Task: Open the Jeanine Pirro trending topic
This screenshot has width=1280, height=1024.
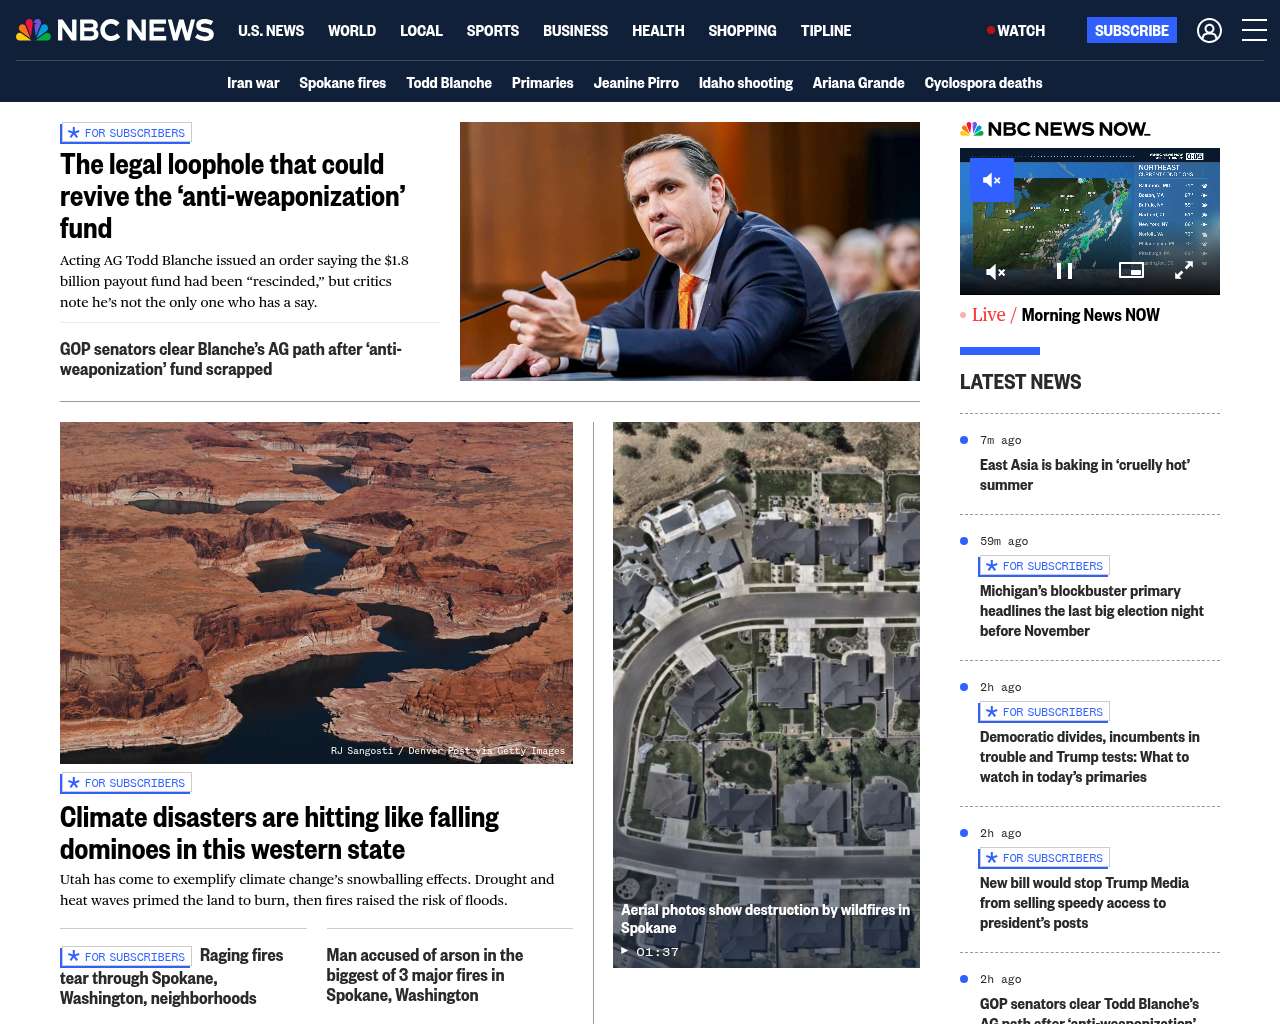Action: (x=636, y=83)
